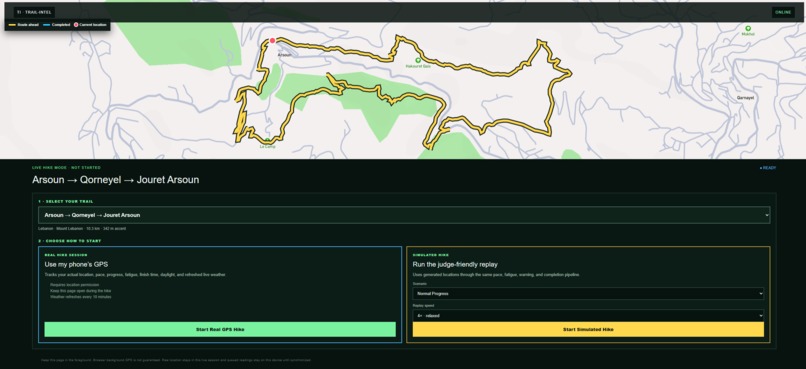Click the La Camp map pin
The image size is (806, 369).
[267, 141]
